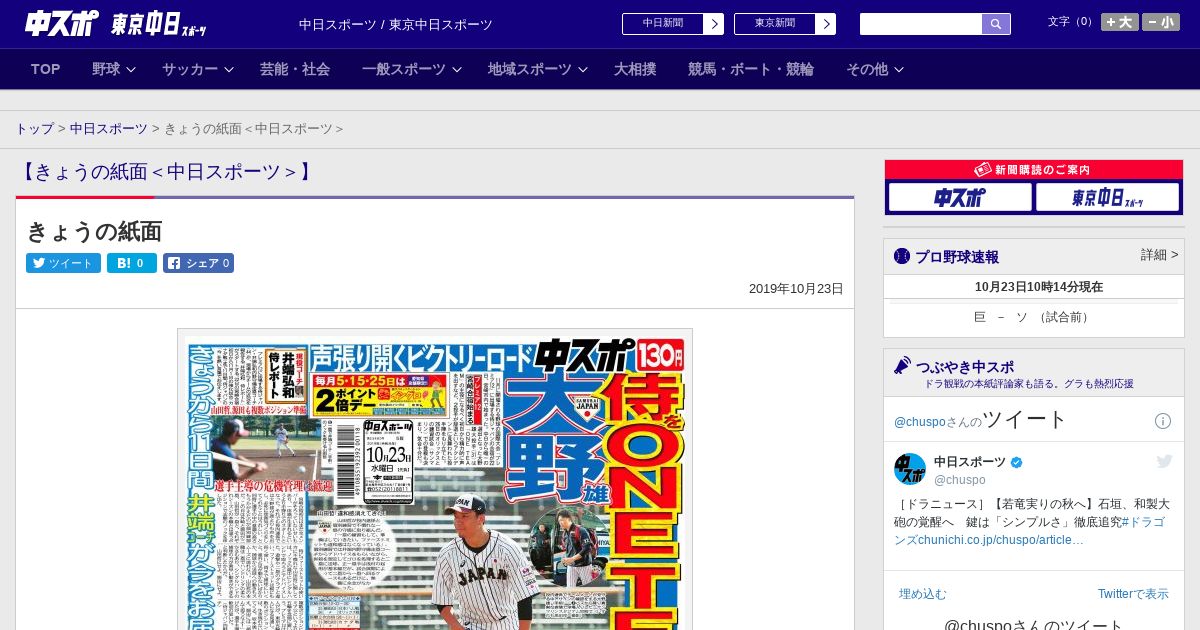Click 10月23日10時14分現在 timestamp text
Image resolution: width=1200 pixels, height=630 pixels.
click(x=1039, y=287)
